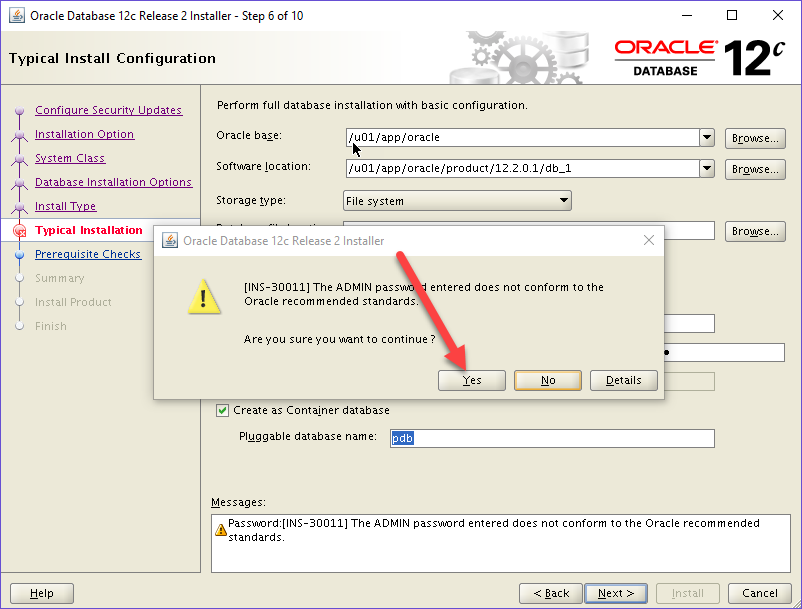Open Details for the INS-30011 warning
The width and height of the screenshot is (802, 609).
(x=623, y=380)
